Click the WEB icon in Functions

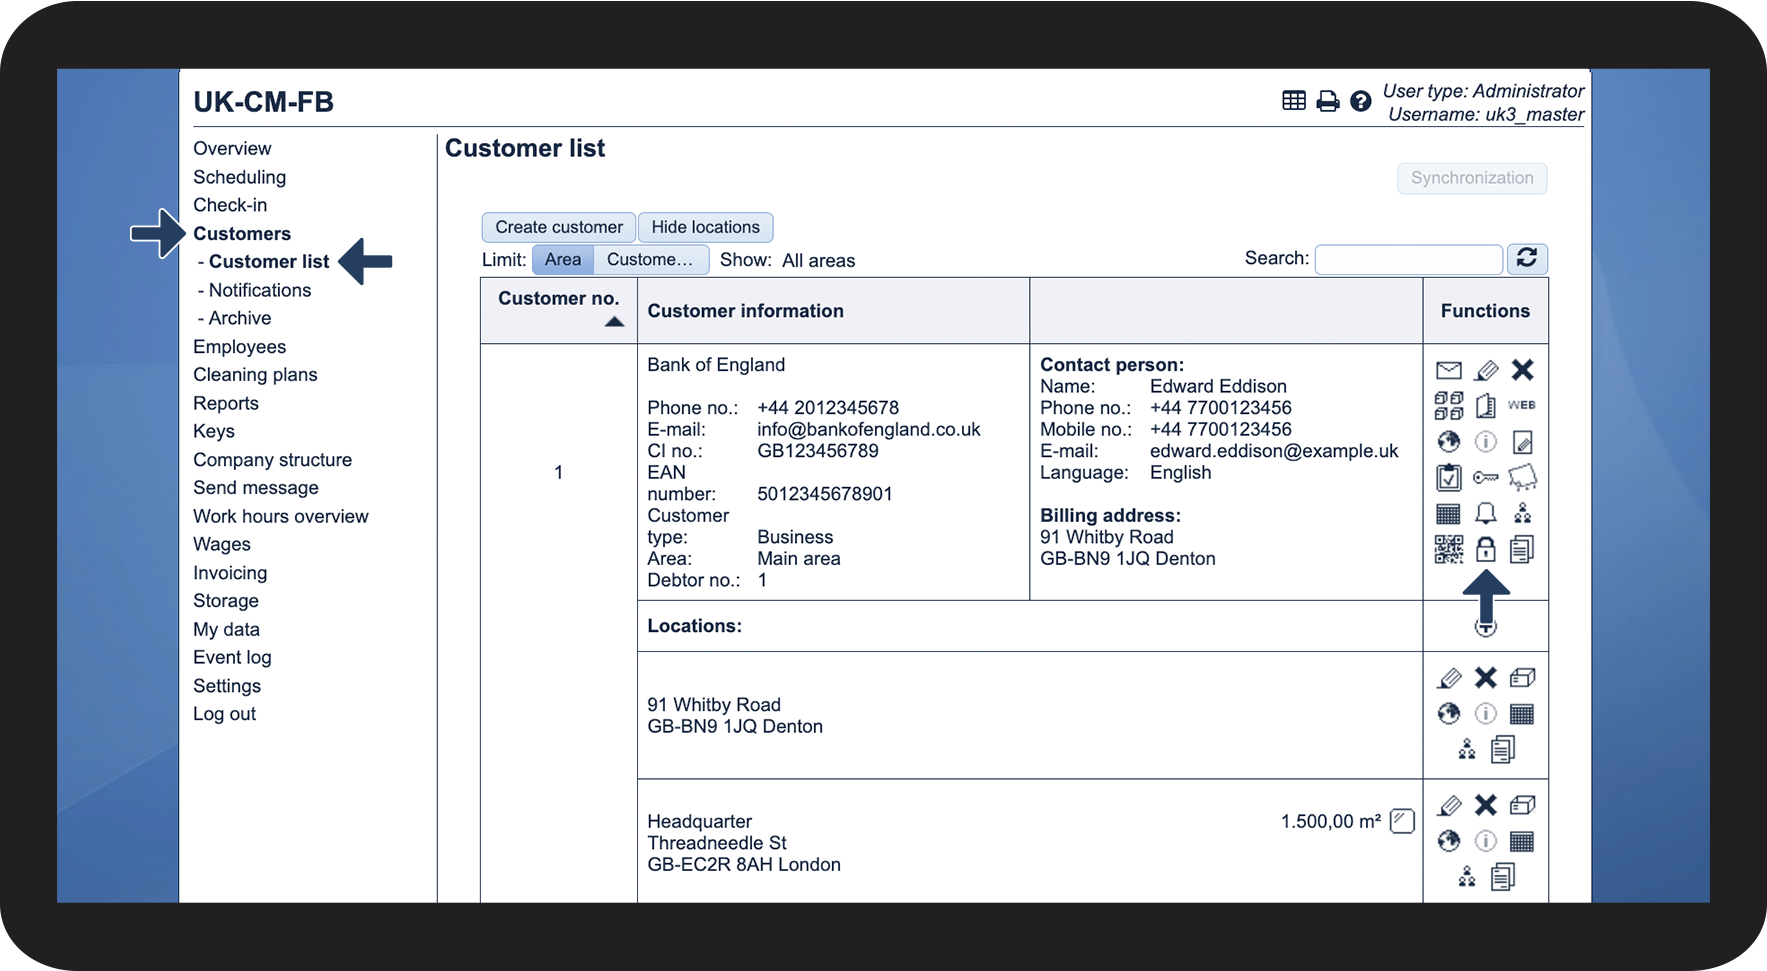point(1521,406)
